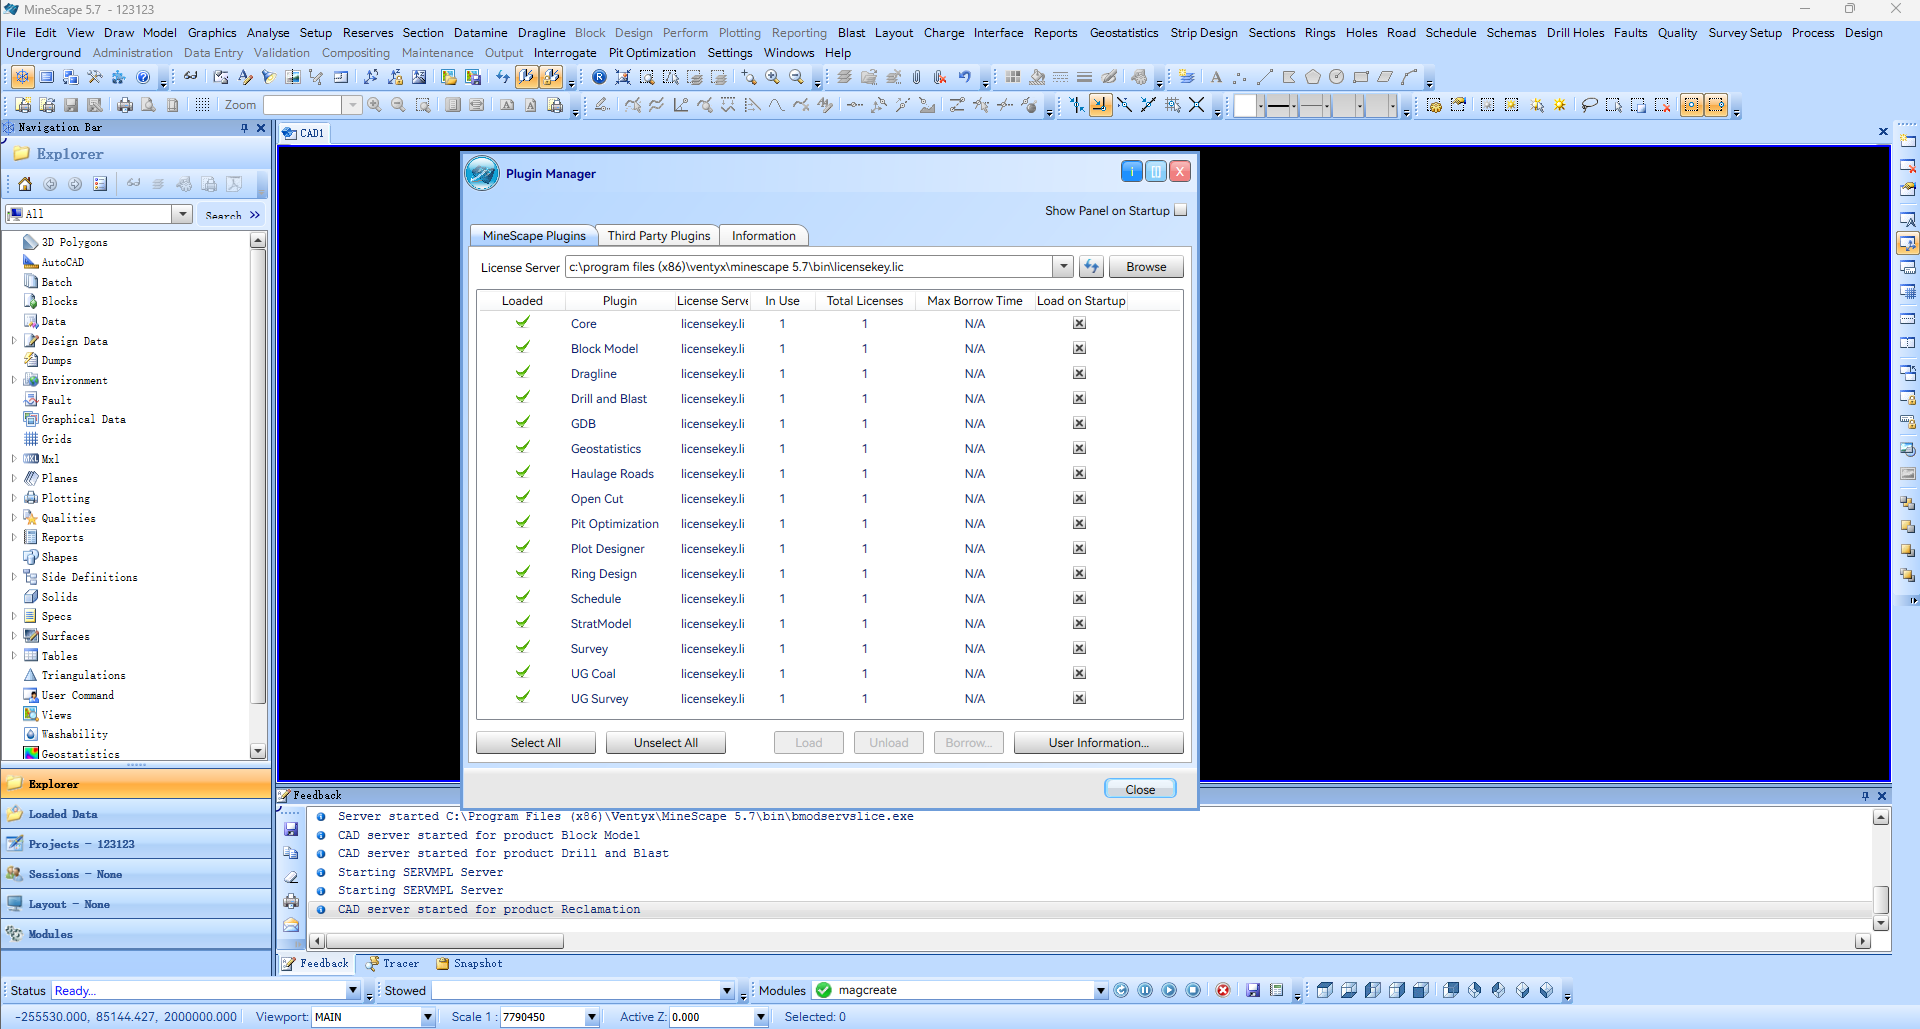Close the Plugin Manager using Close button

1140,789
